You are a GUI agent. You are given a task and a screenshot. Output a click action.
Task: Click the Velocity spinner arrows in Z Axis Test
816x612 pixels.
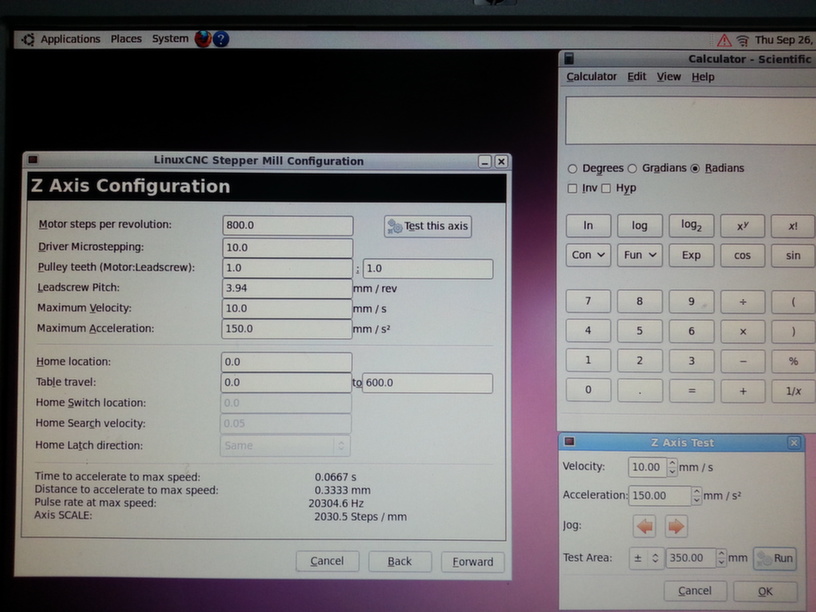672,467
